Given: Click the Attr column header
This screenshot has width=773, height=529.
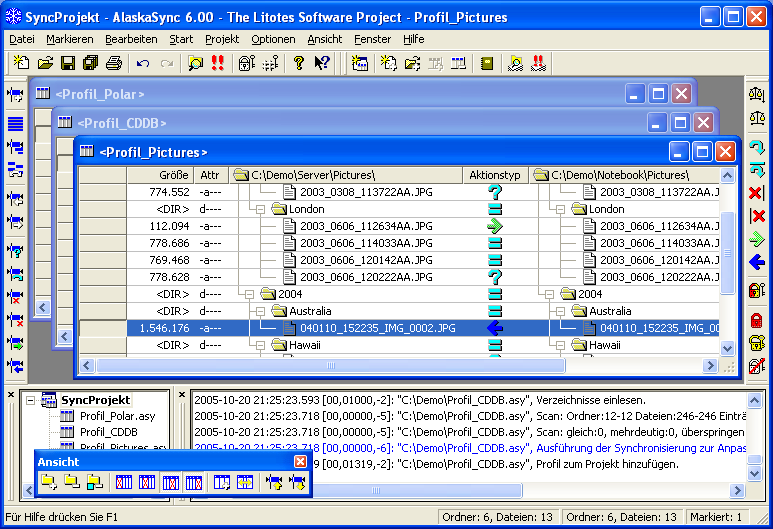Looking at the screenshot, I should click(x=211, y=175).
